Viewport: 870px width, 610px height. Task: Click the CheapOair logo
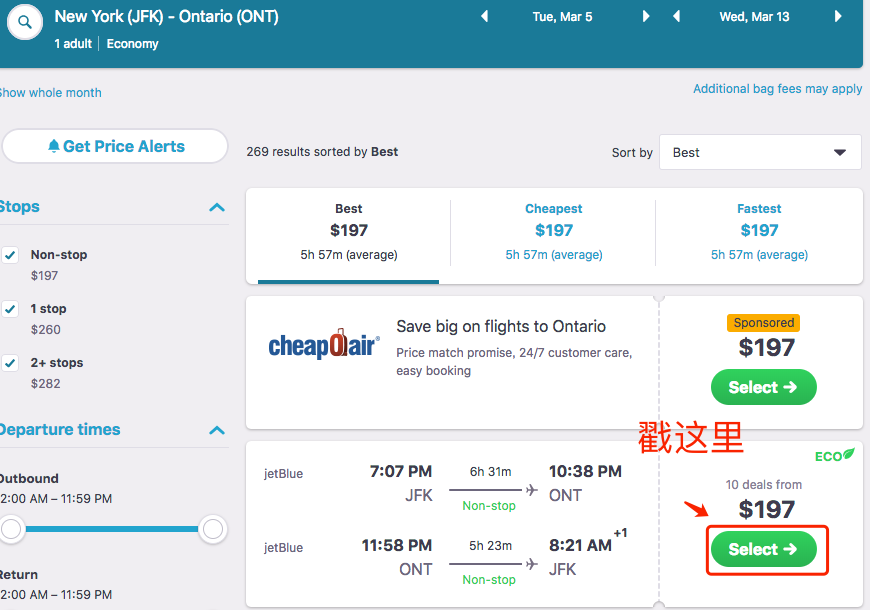[x=324, y=344]
